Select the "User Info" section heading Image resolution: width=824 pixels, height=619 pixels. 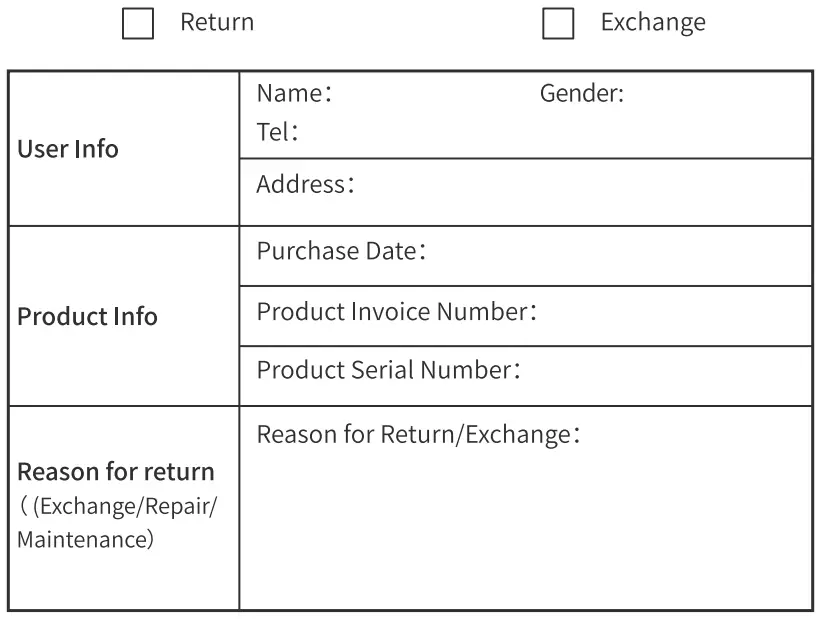click(x=68, y=150)
